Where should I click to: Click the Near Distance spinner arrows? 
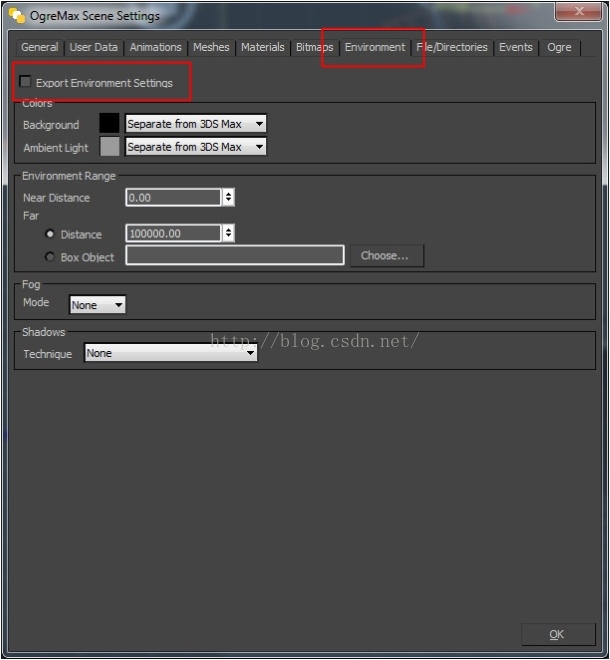coord(228,197)
